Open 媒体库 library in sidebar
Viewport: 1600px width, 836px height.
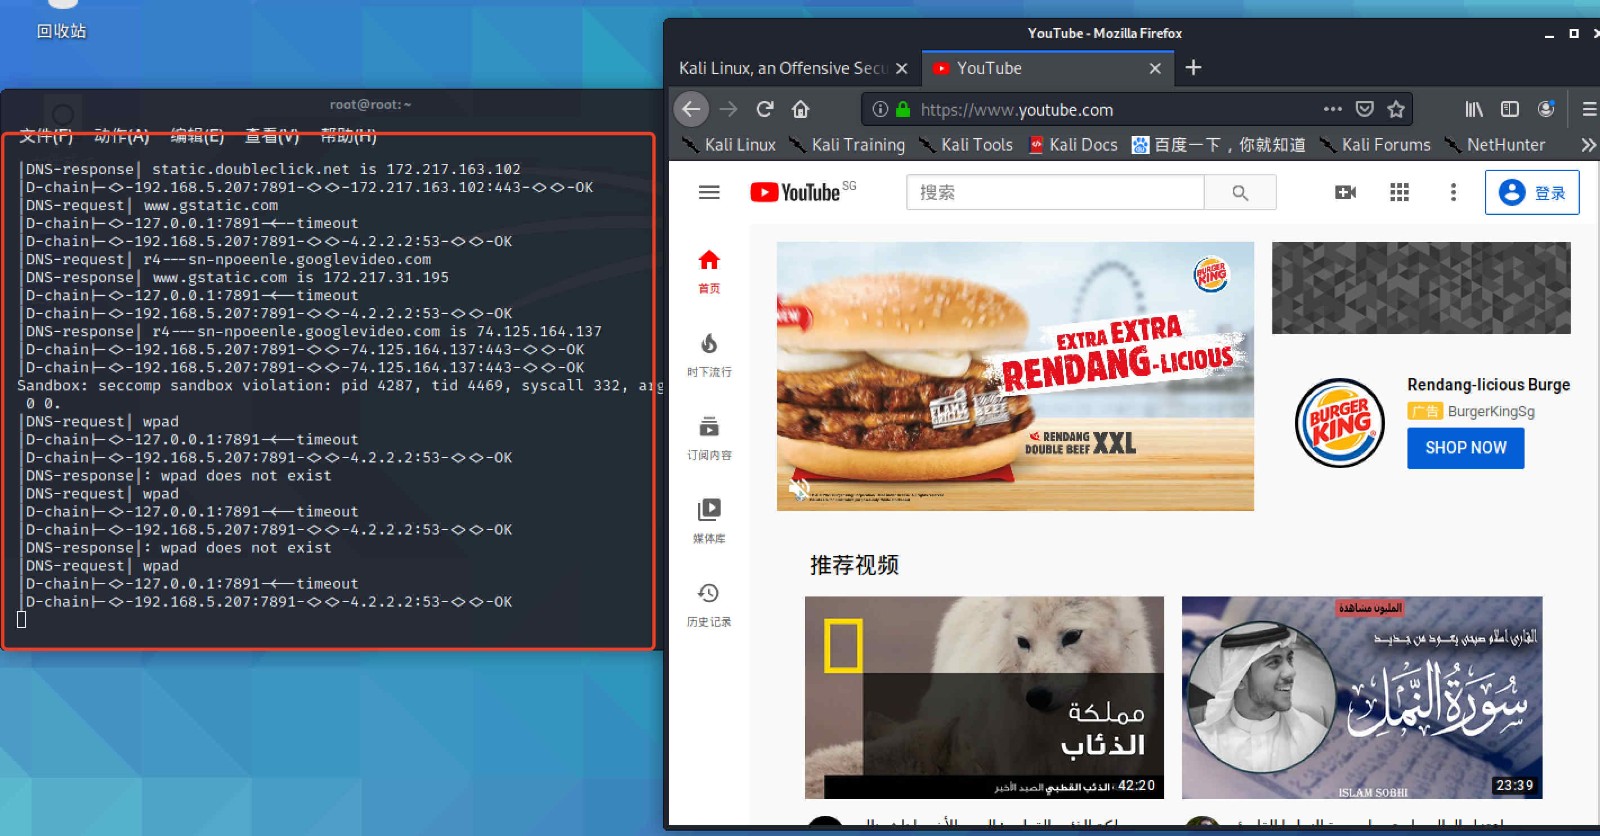pos(709,521)
